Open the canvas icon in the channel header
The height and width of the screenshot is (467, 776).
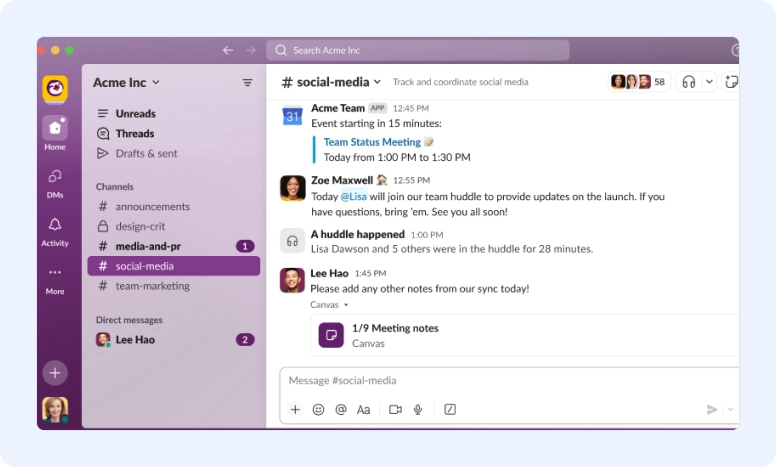[x=731, y=82]
